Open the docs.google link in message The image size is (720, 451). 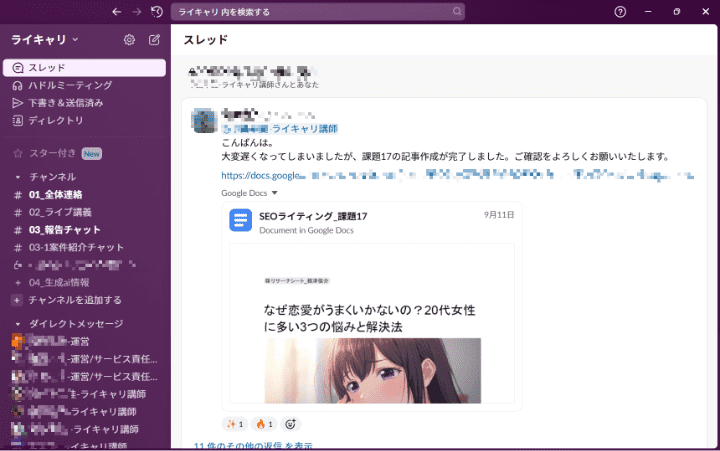coord(457,175)
